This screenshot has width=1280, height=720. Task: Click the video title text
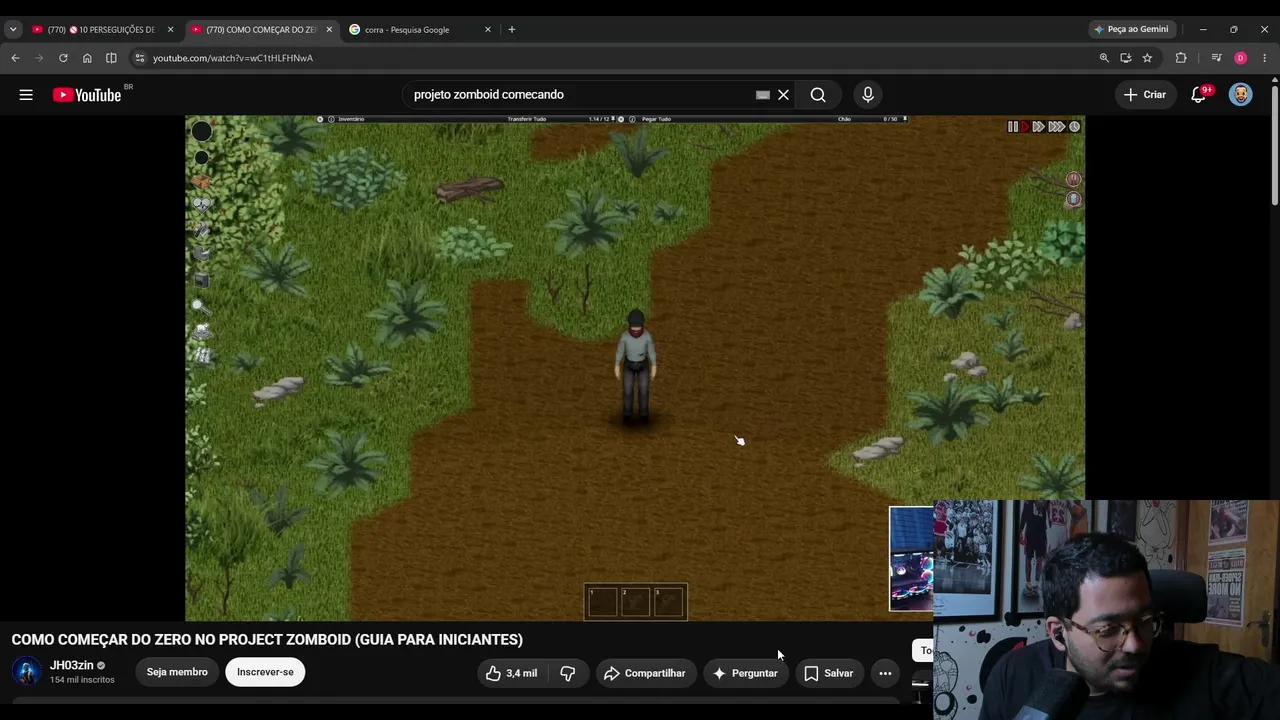pyautogui.click(x=267, y=640)
